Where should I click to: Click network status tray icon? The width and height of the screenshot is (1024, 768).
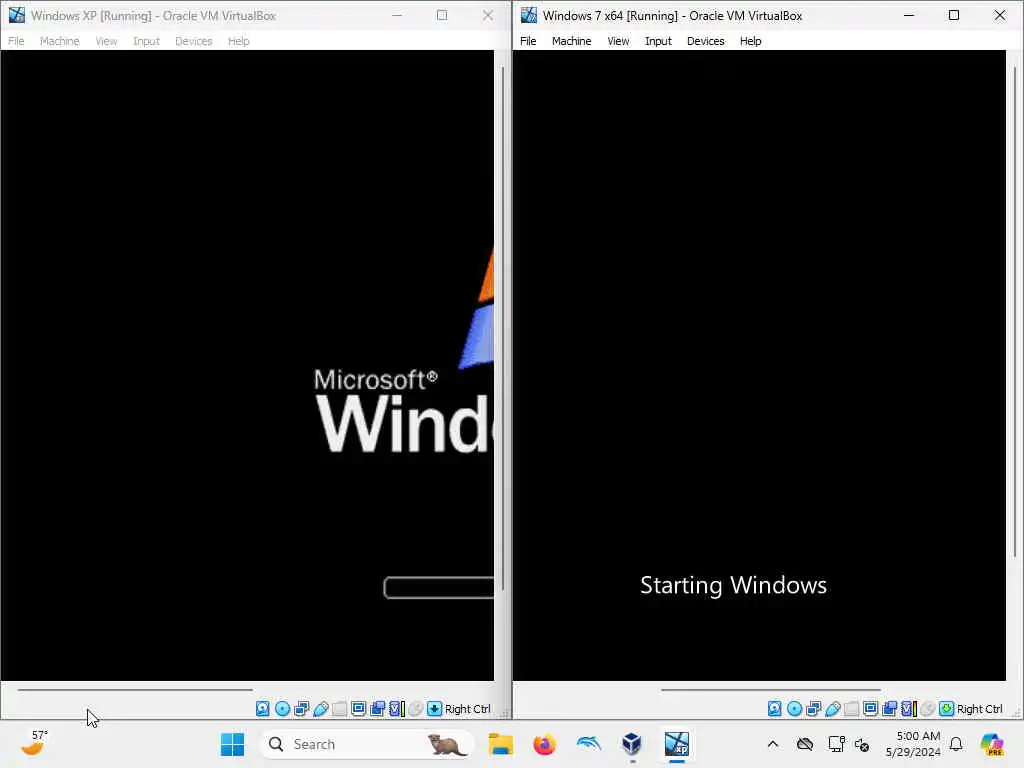tap(836, 744)
